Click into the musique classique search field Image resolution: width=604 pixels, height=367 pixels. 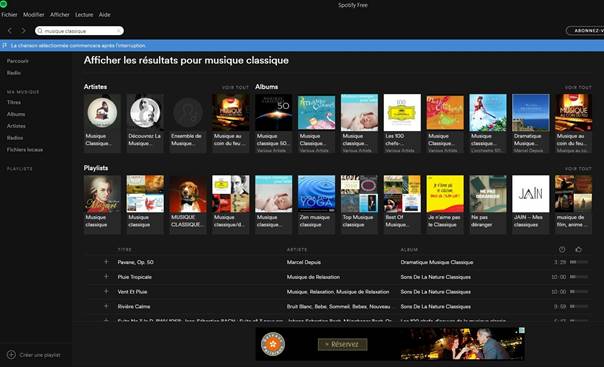click(x=80, y=30)
